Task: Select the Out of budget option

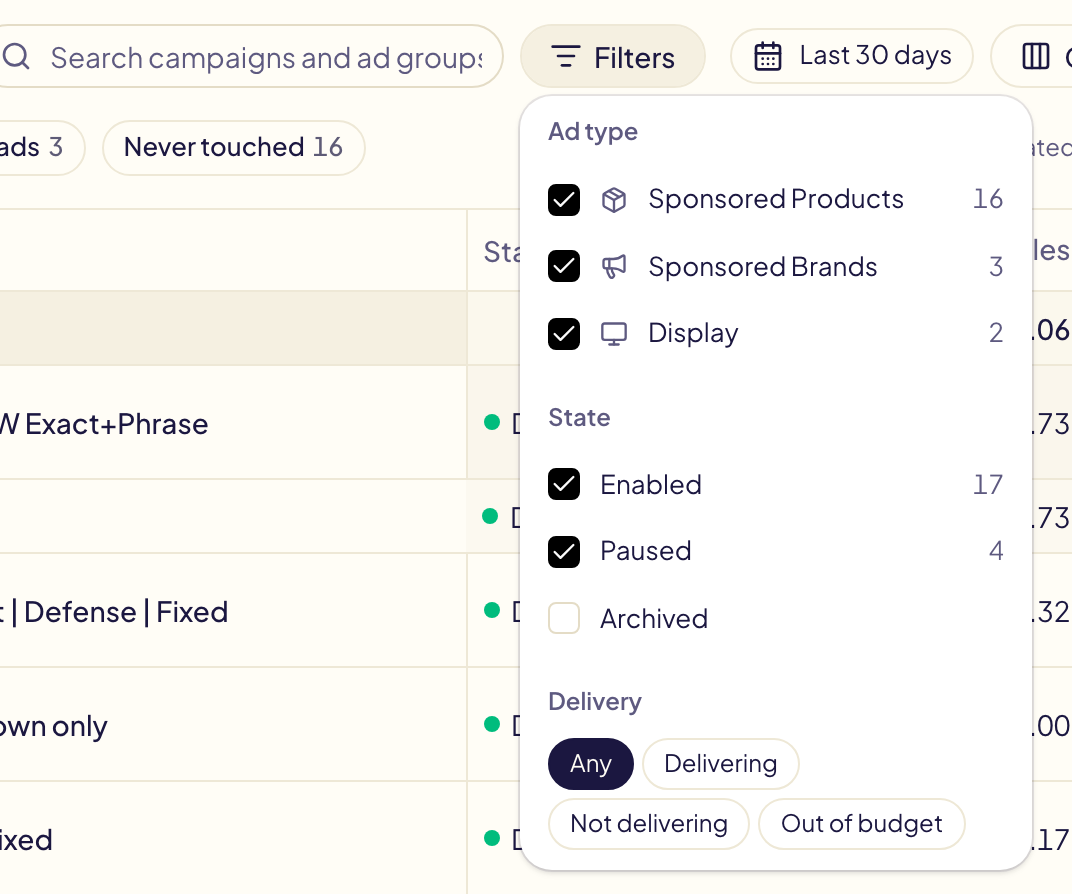Action: 861,824
